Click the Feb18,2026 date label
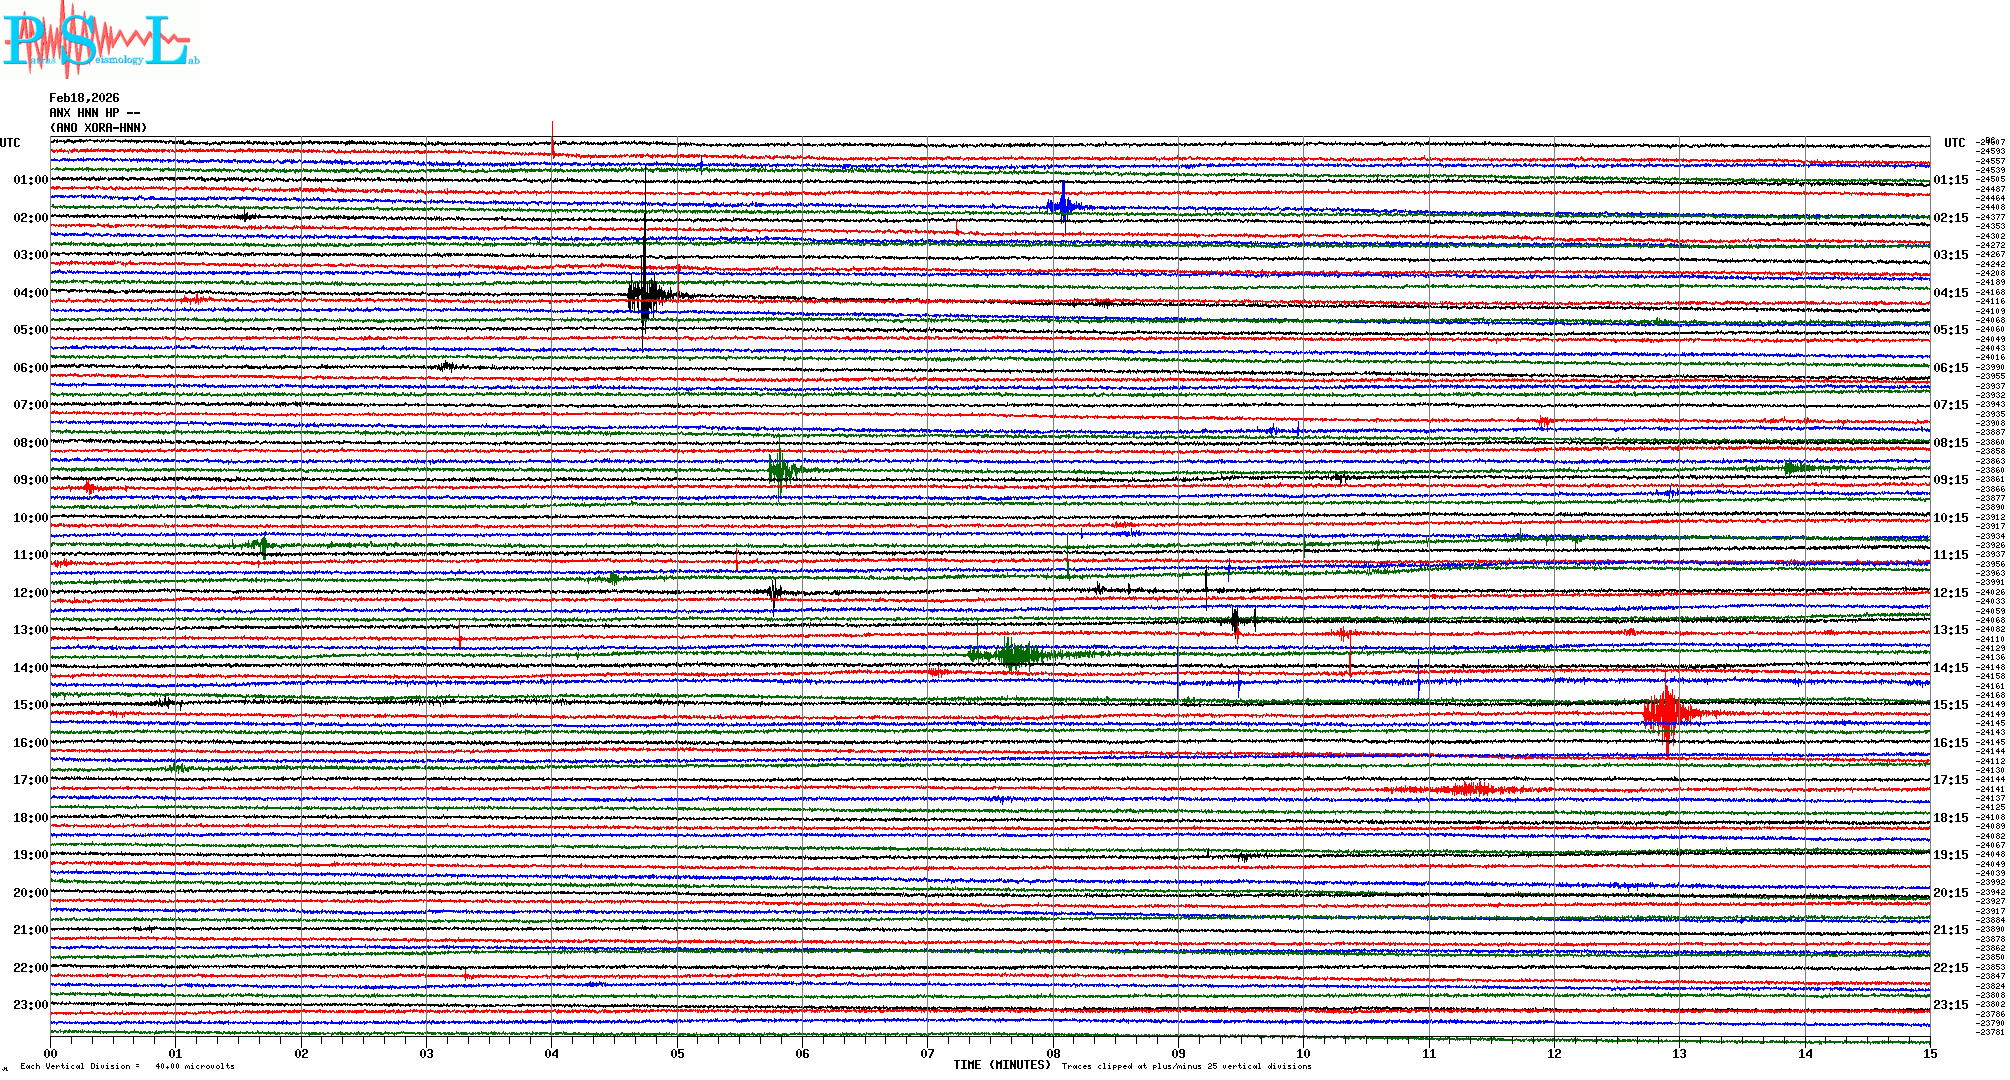Viewport: 2010px width, 1080px height. tap(84, 98)
